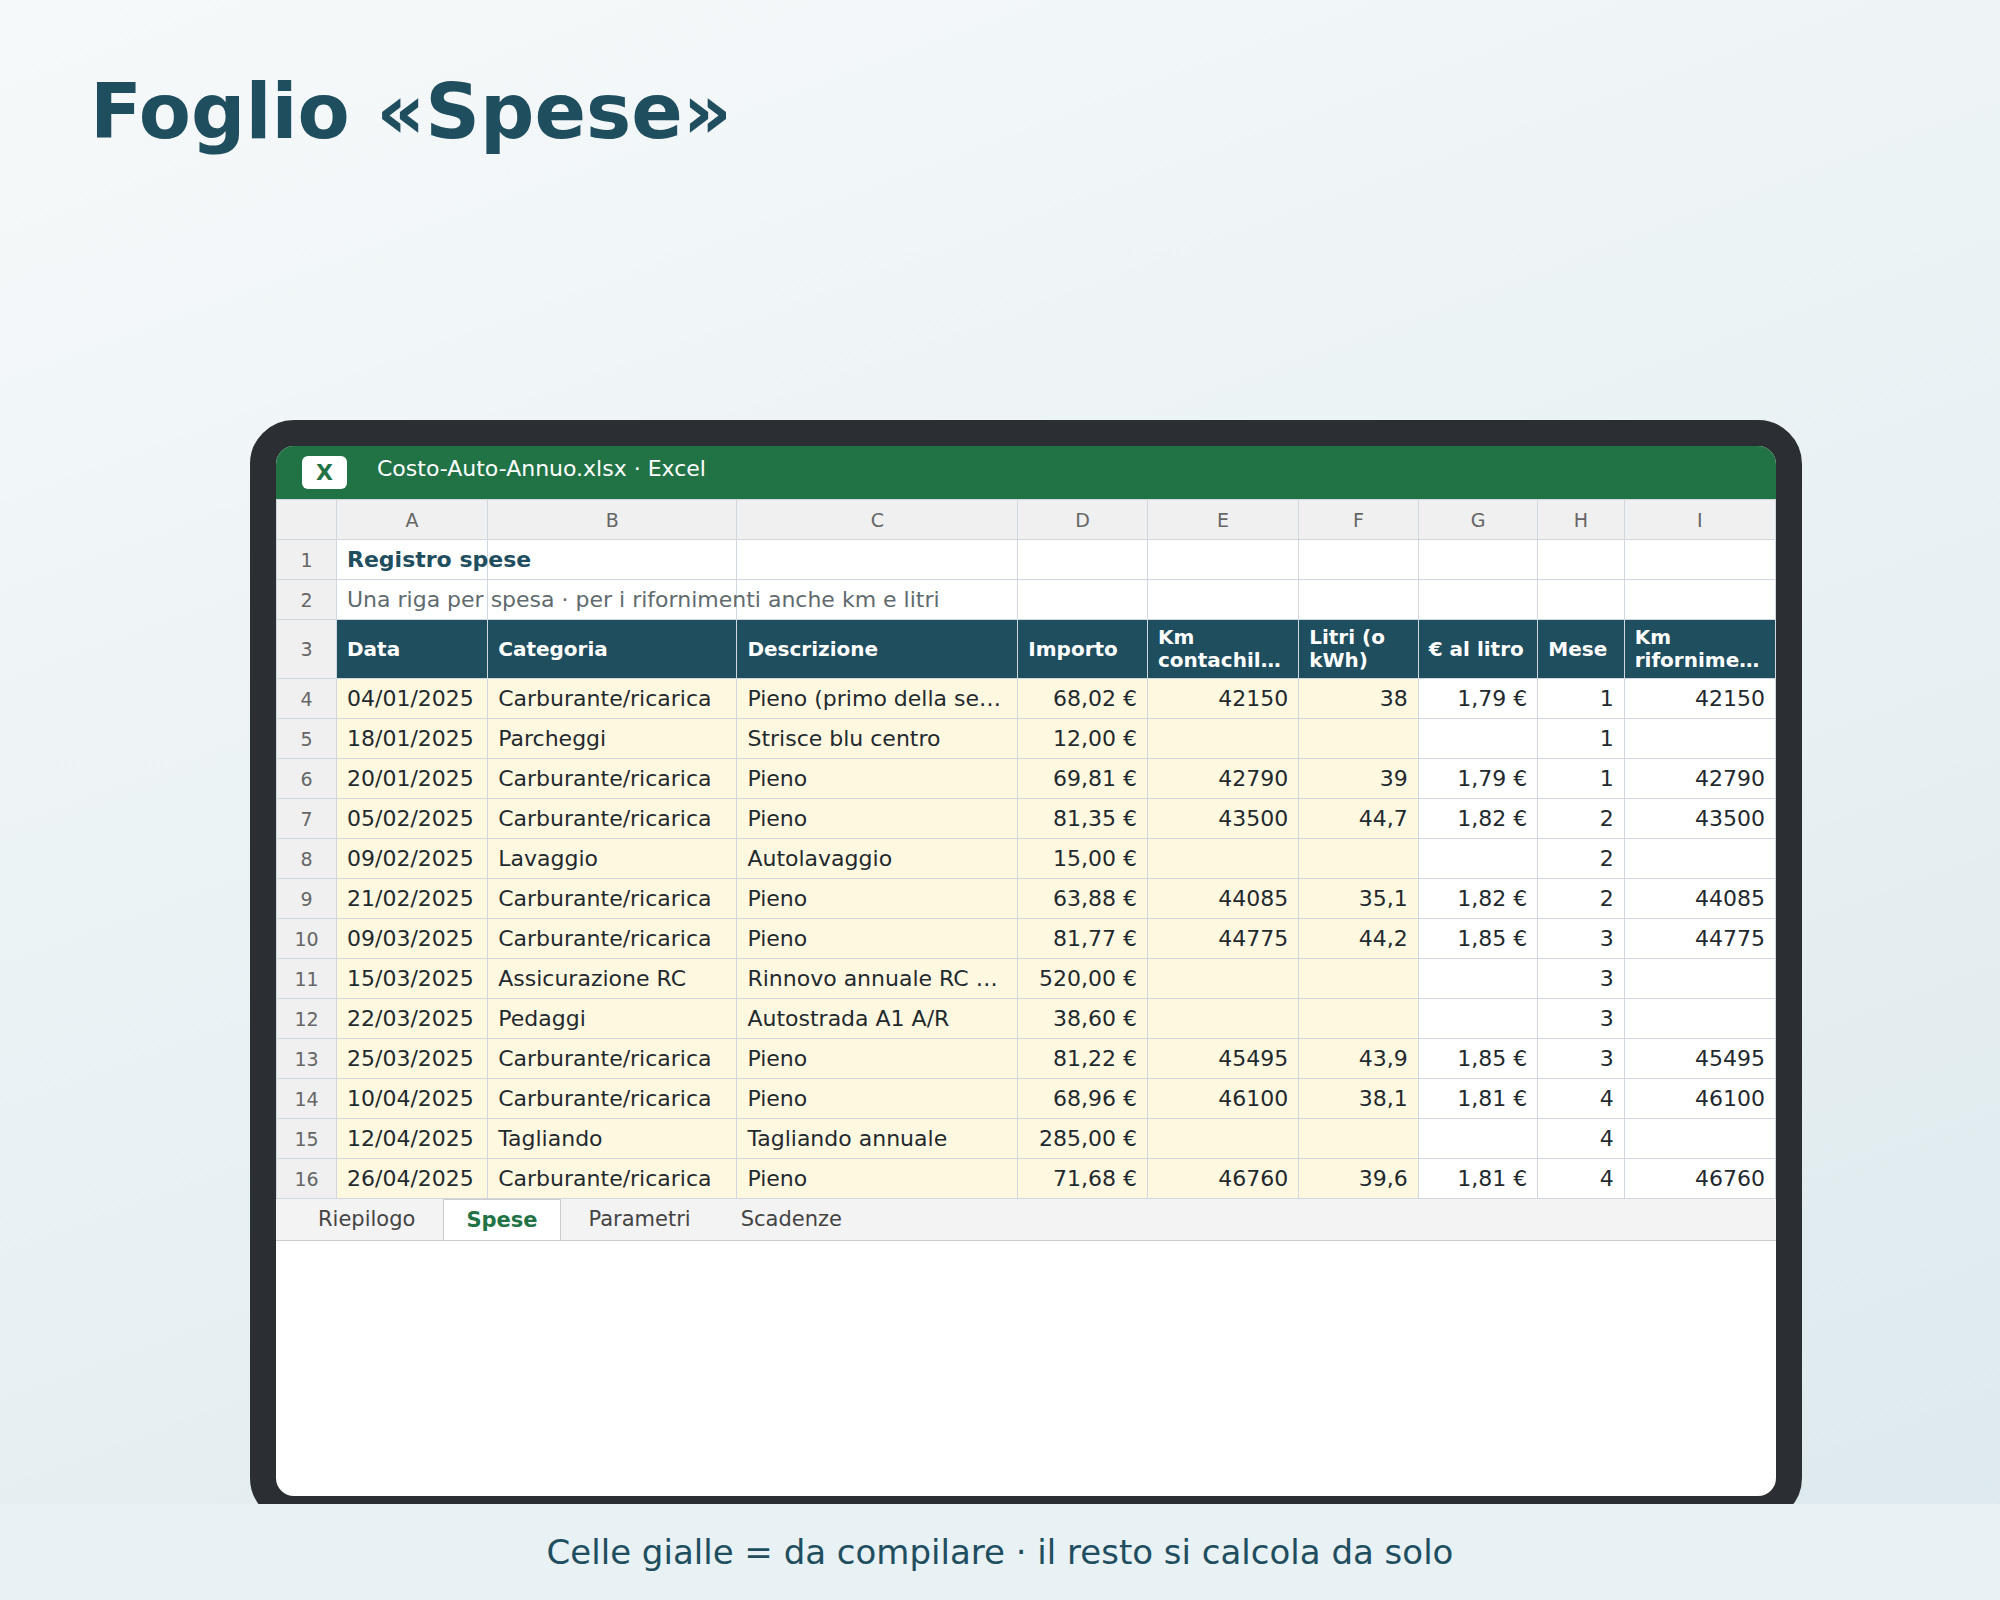
Task: Click the 'Registro spese' title cell
Action: [412, 560]
